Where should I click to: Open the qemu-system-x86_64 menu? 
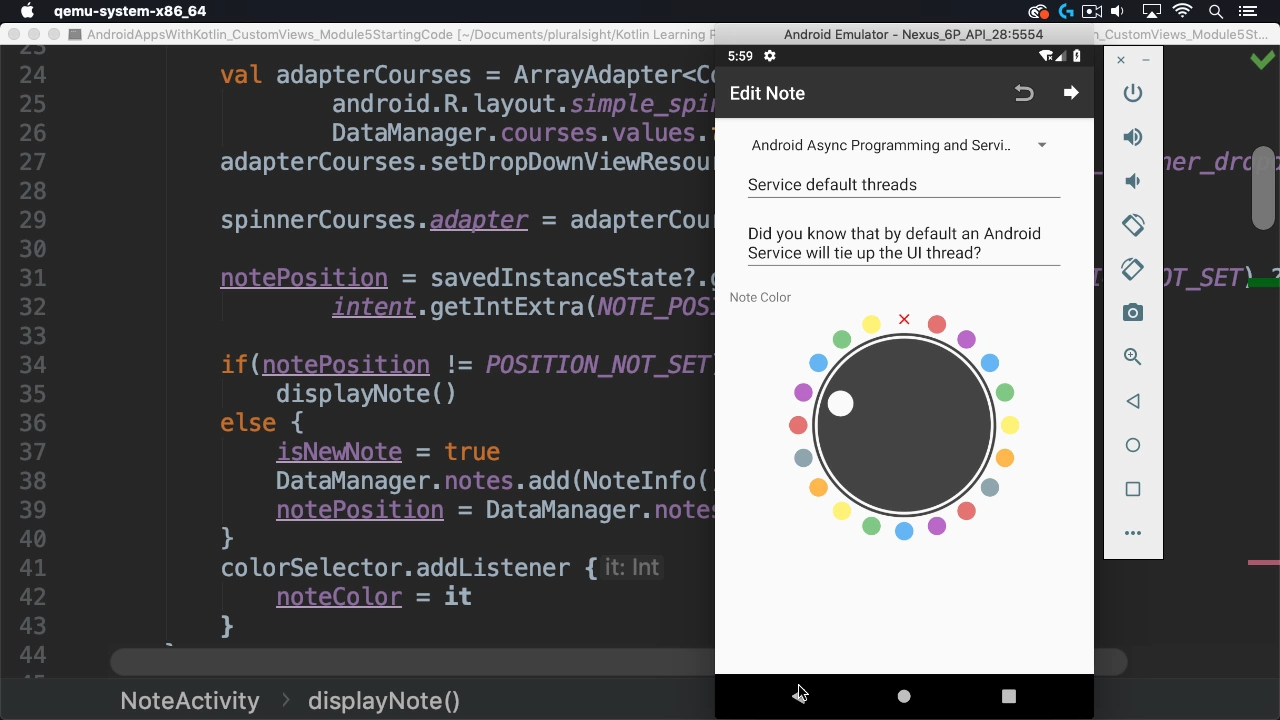point(130,12)
